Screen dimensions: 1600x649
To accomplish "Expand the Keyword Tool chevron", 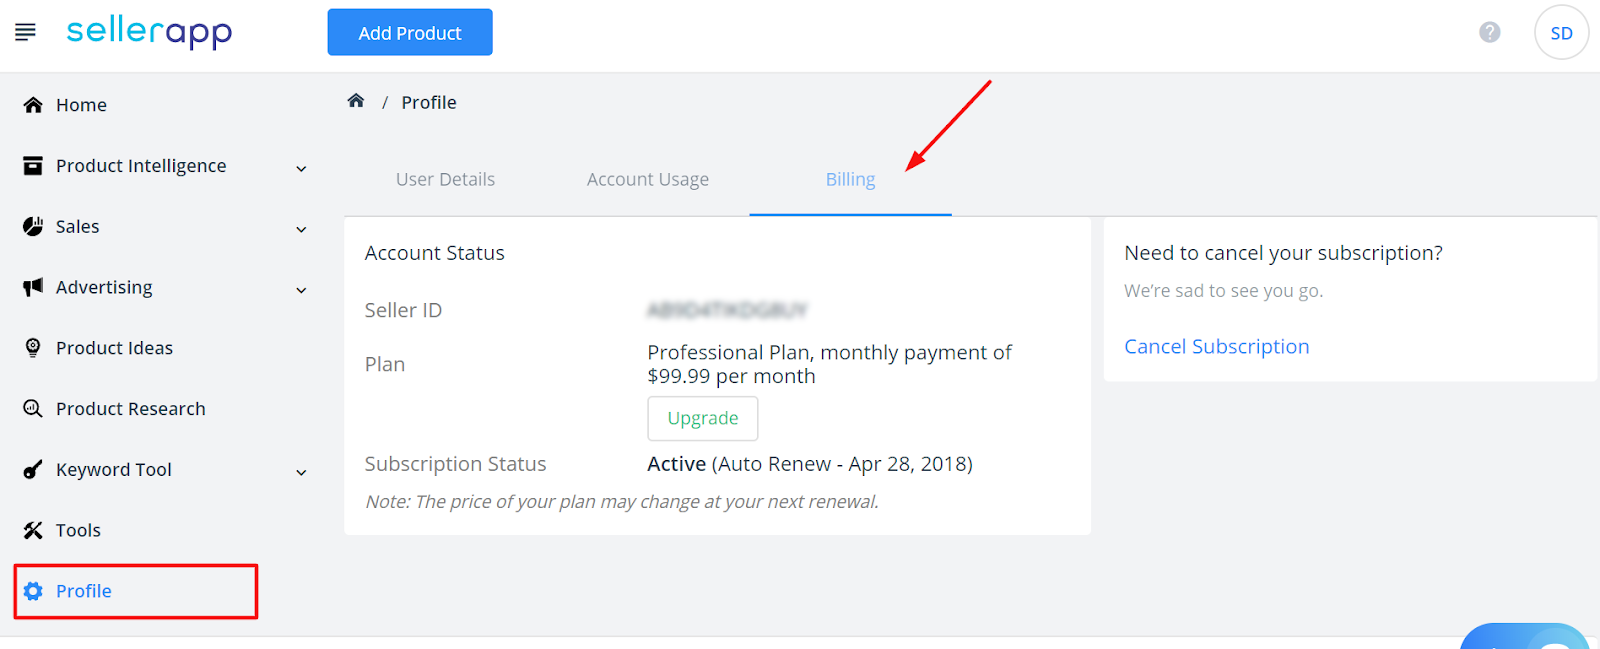I will pyautogui.click(x=301, y=472).
